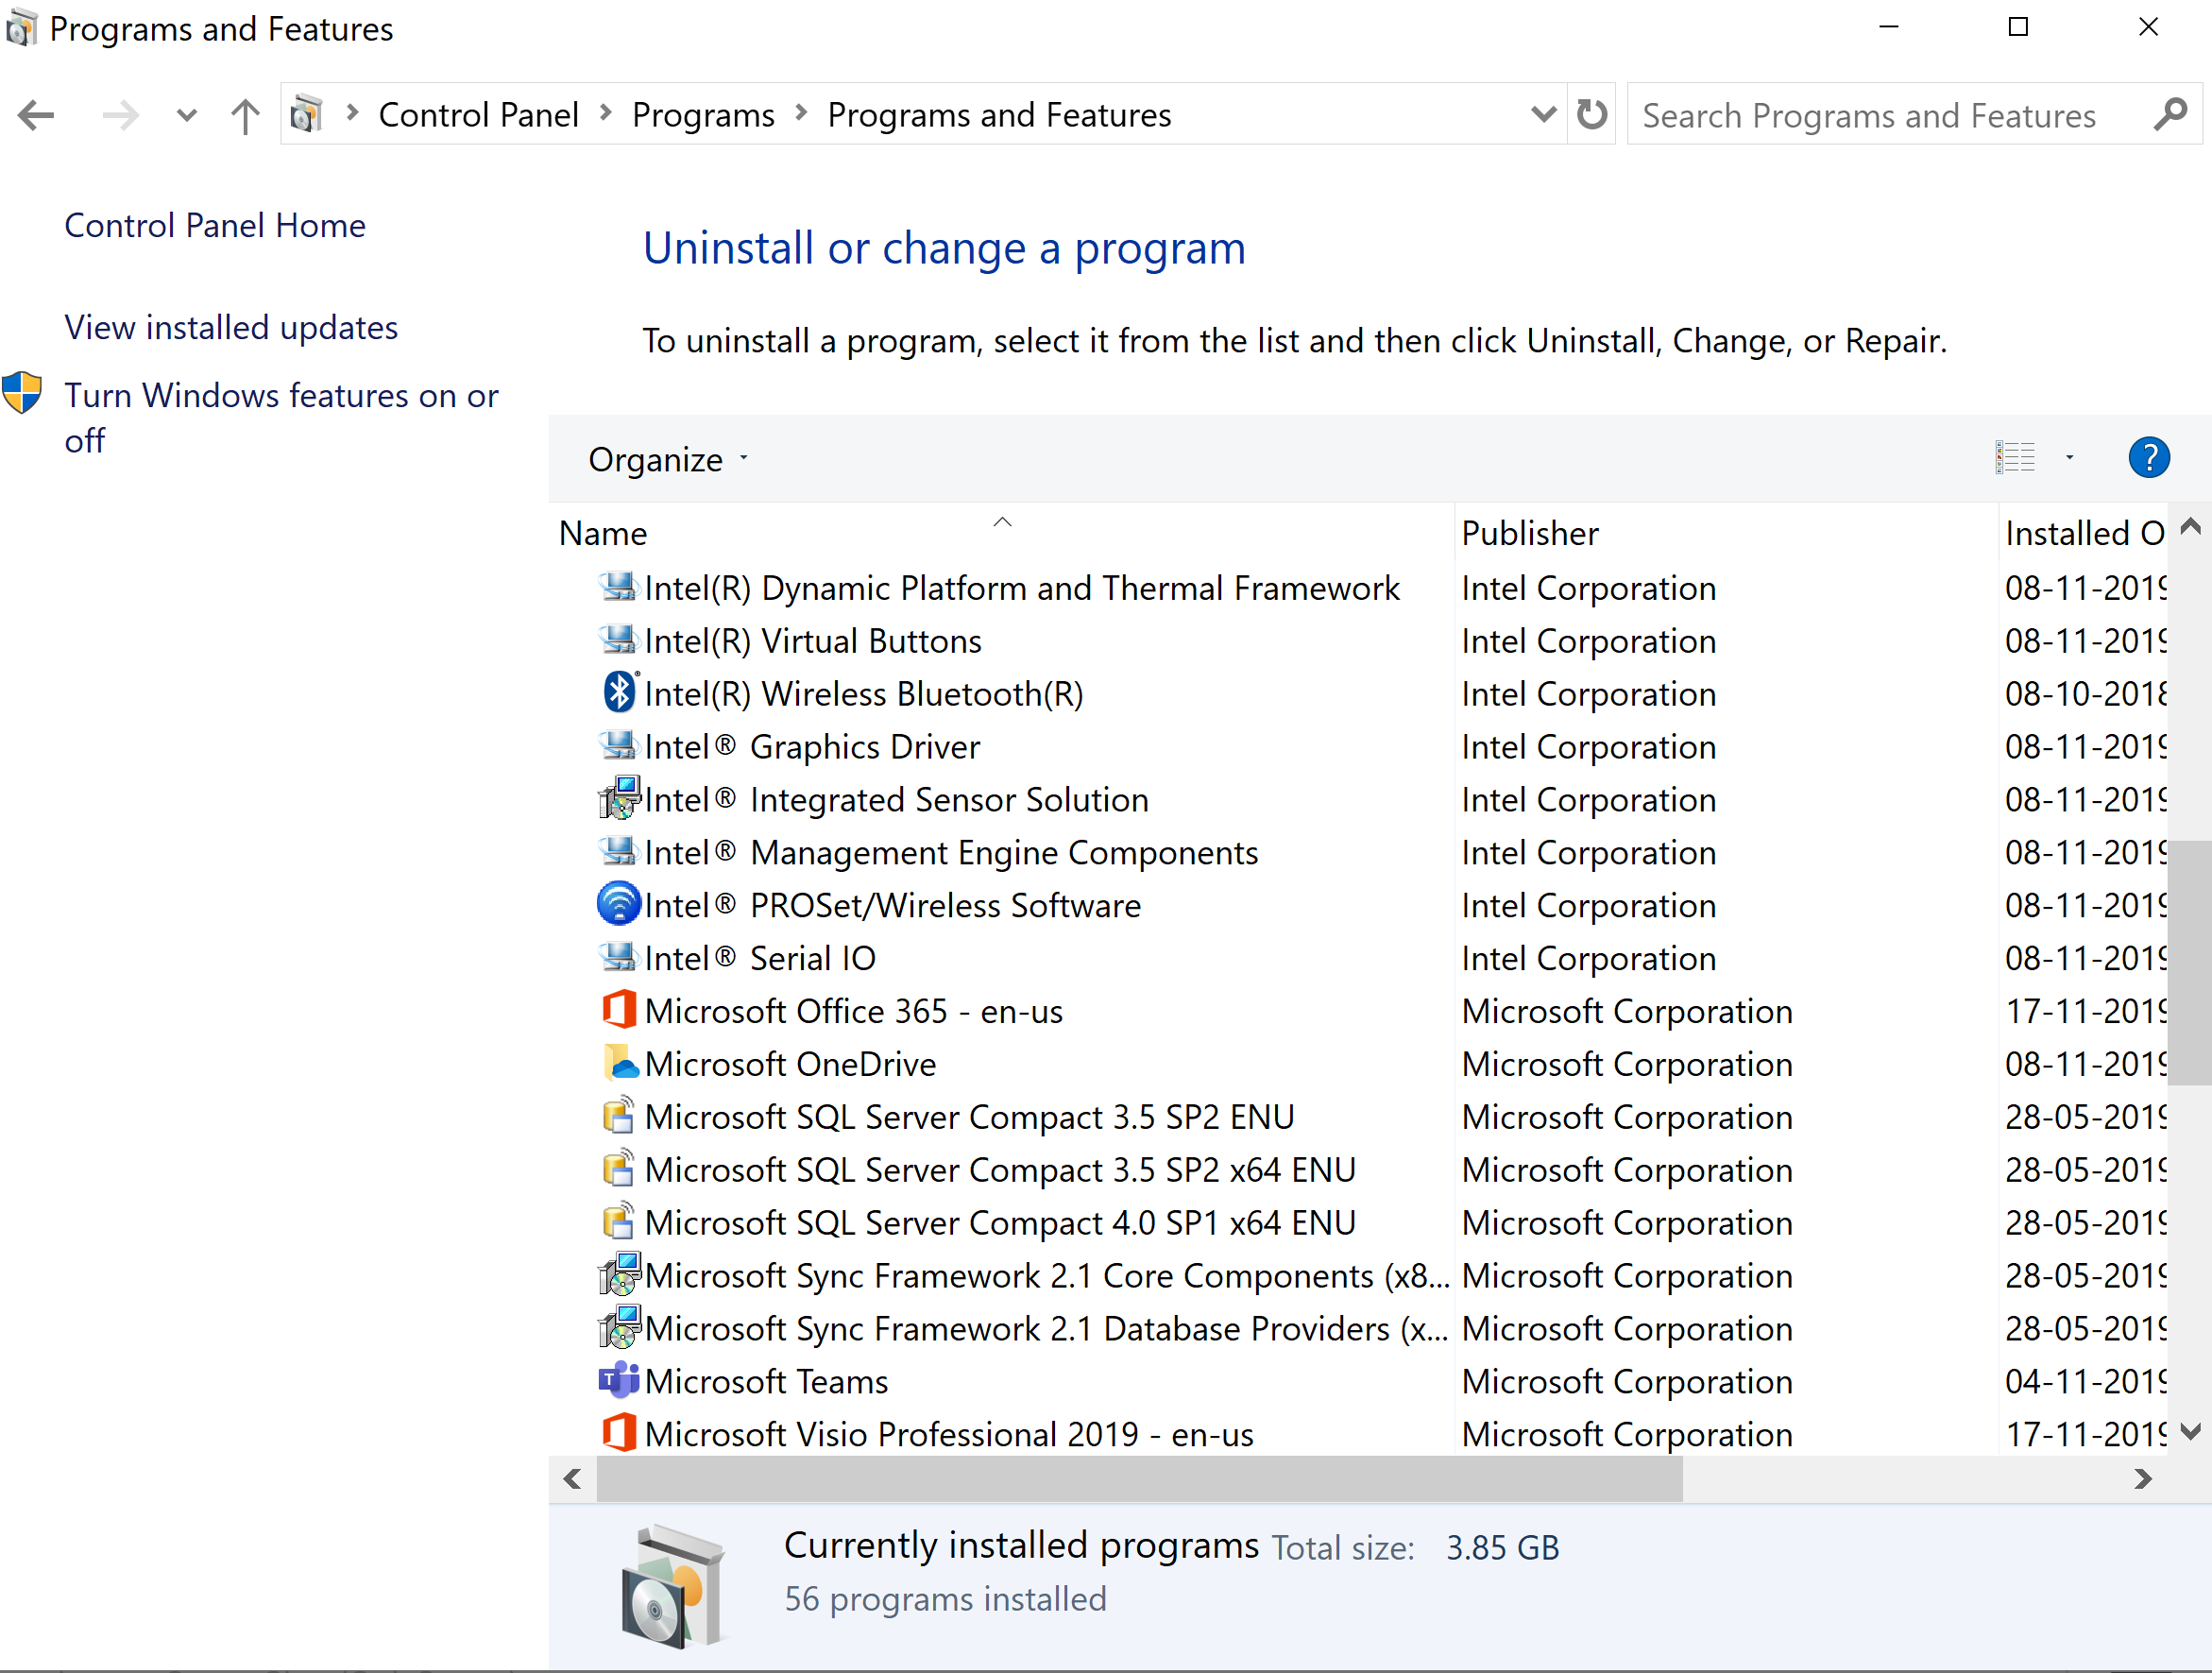Click the Refresh button in the address bar

pos(1591,115)
